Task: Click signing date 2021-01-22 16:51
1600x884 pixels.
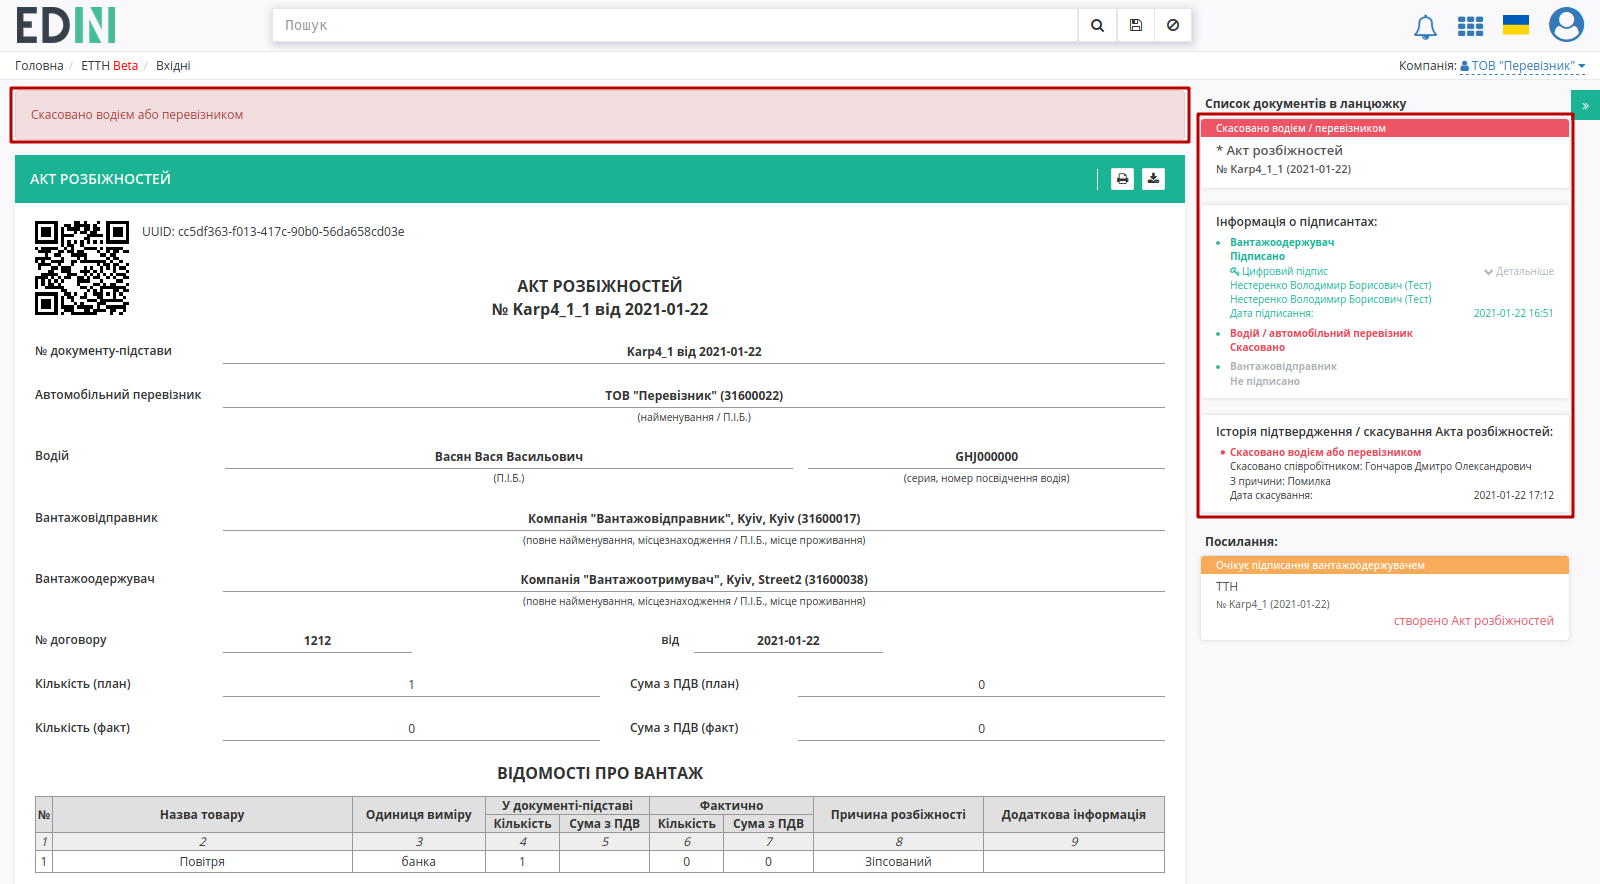Action: click(x=1513, y=314)
